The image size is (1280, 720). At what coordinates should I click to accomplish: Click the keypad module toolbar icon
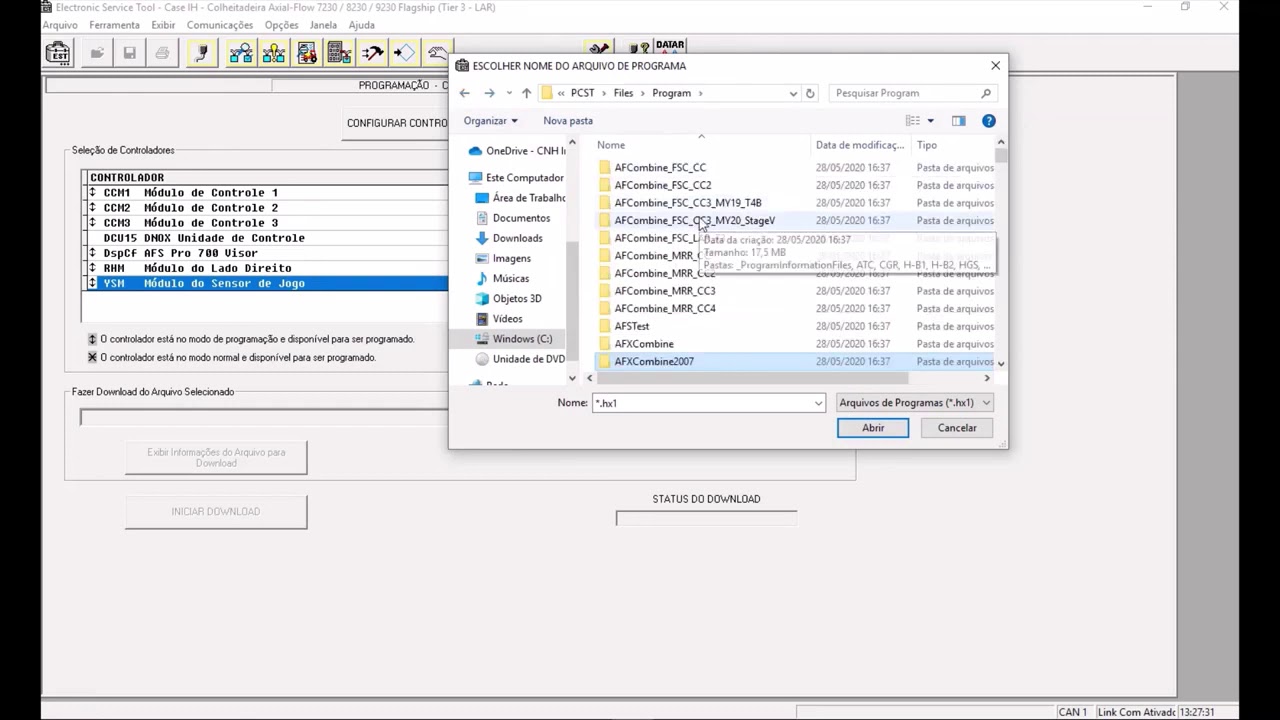[339, 53]
